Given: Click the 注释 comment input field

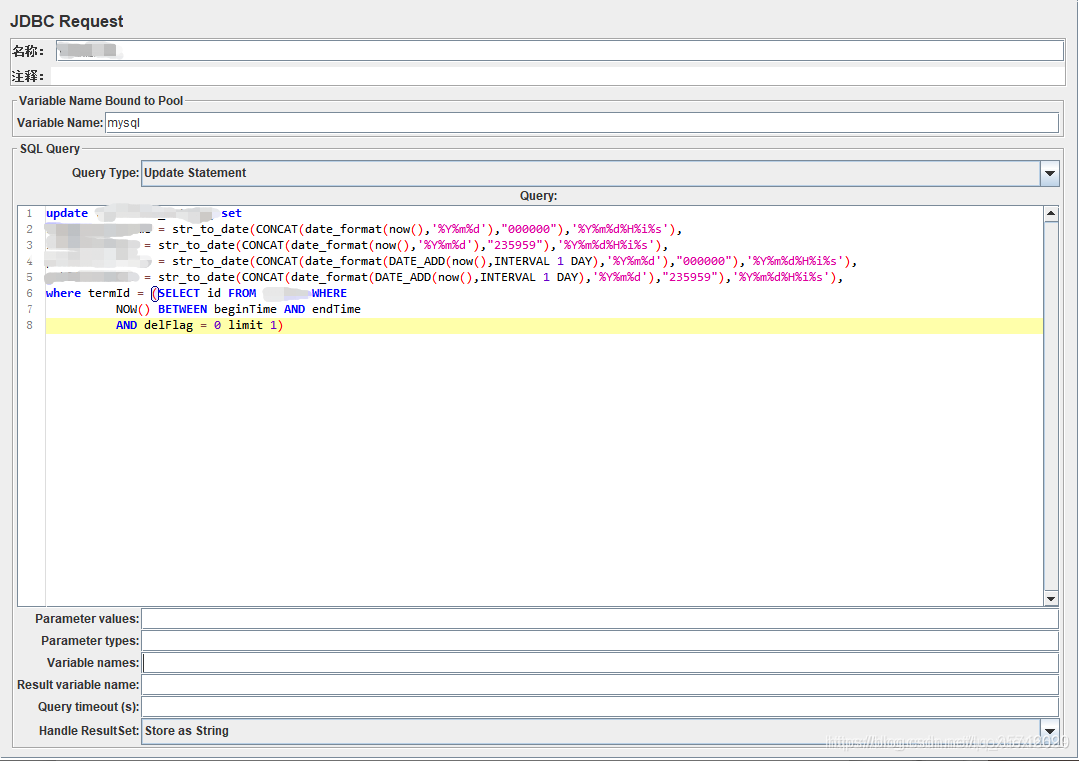Looking at the screenshot, I should pyautogui.click(x=557, y=76).
